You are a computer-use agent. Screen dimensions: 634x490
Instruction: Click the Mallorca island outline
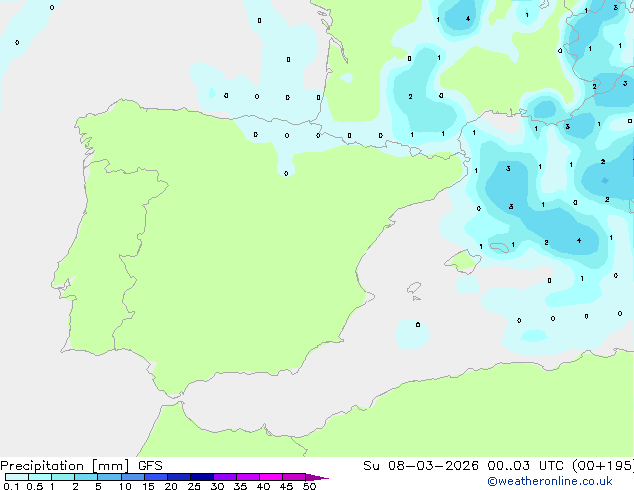[x=463, y=262]
